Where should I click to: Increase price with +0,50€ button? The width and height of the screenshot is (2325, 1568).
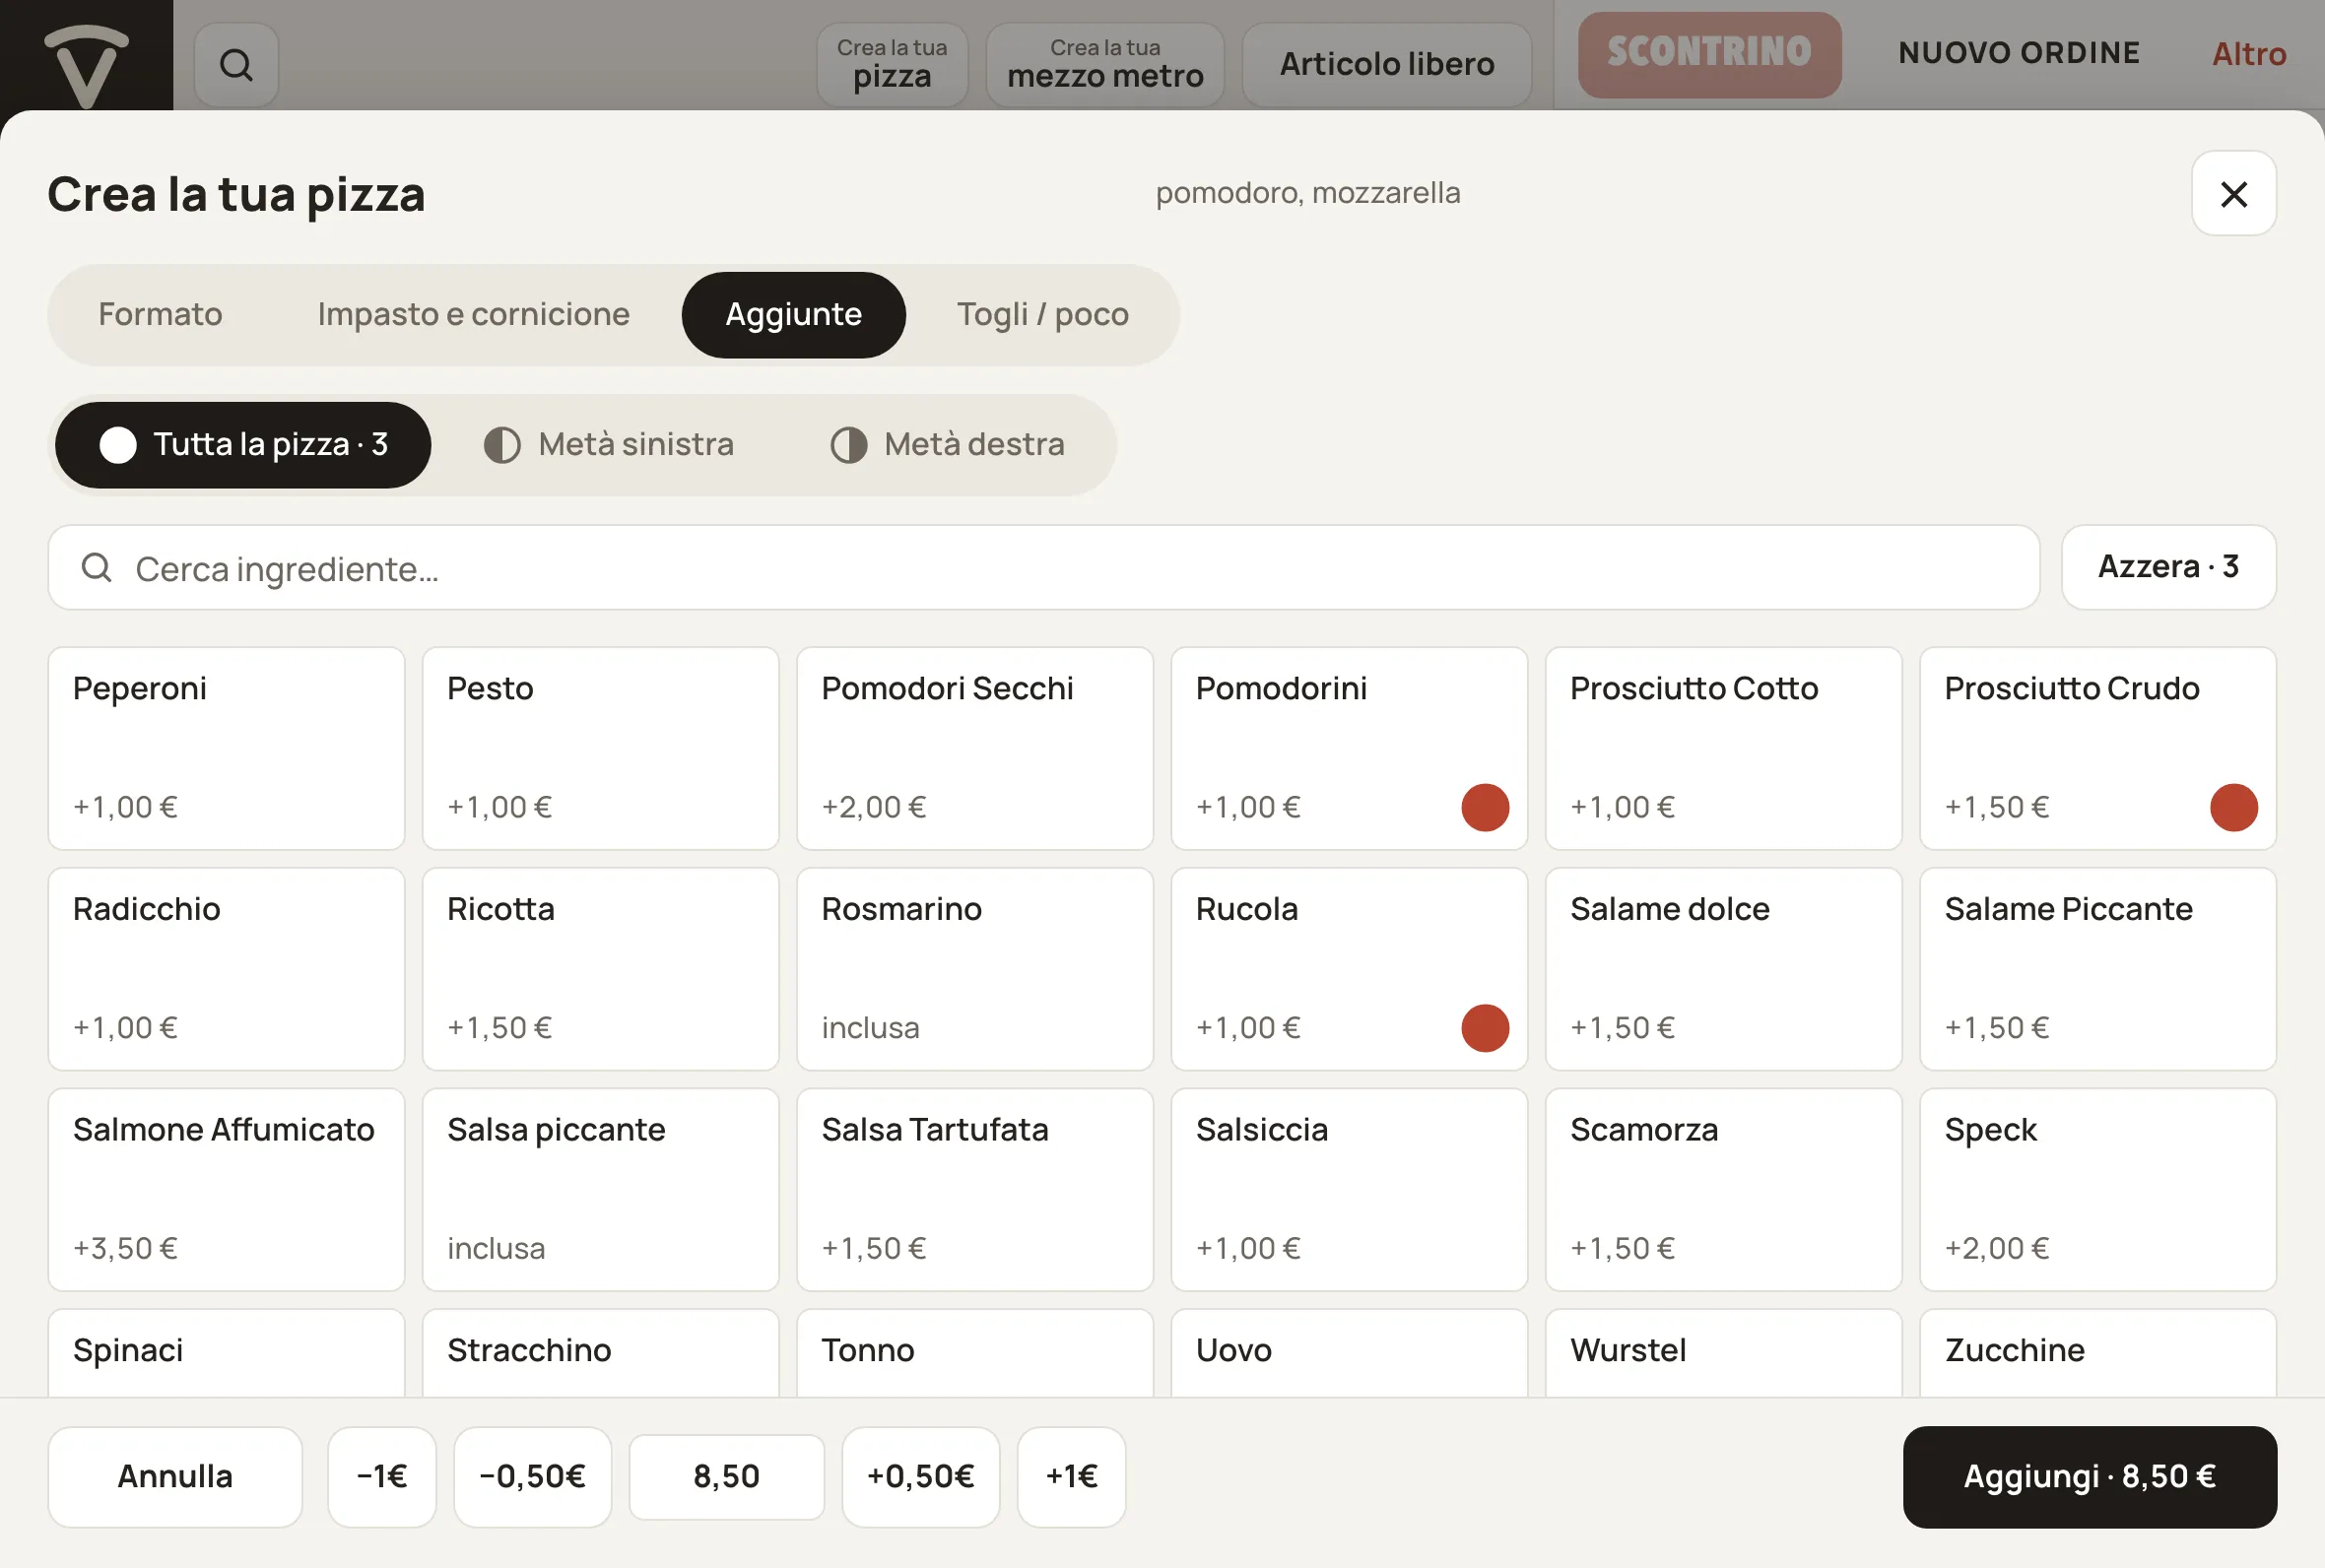[x=920, y=1477]
